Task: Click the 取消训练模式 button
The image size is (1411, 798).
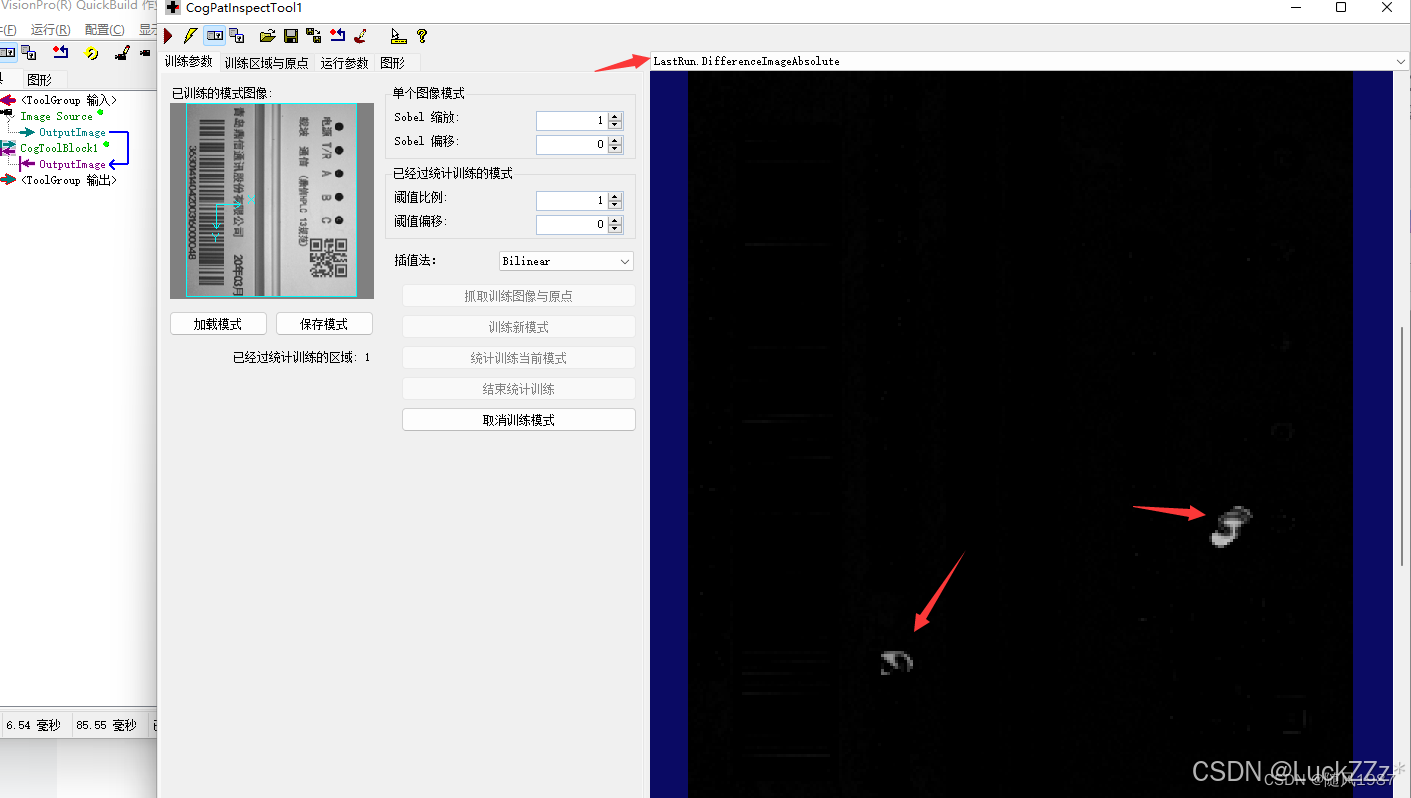Action: pos(518,420)
